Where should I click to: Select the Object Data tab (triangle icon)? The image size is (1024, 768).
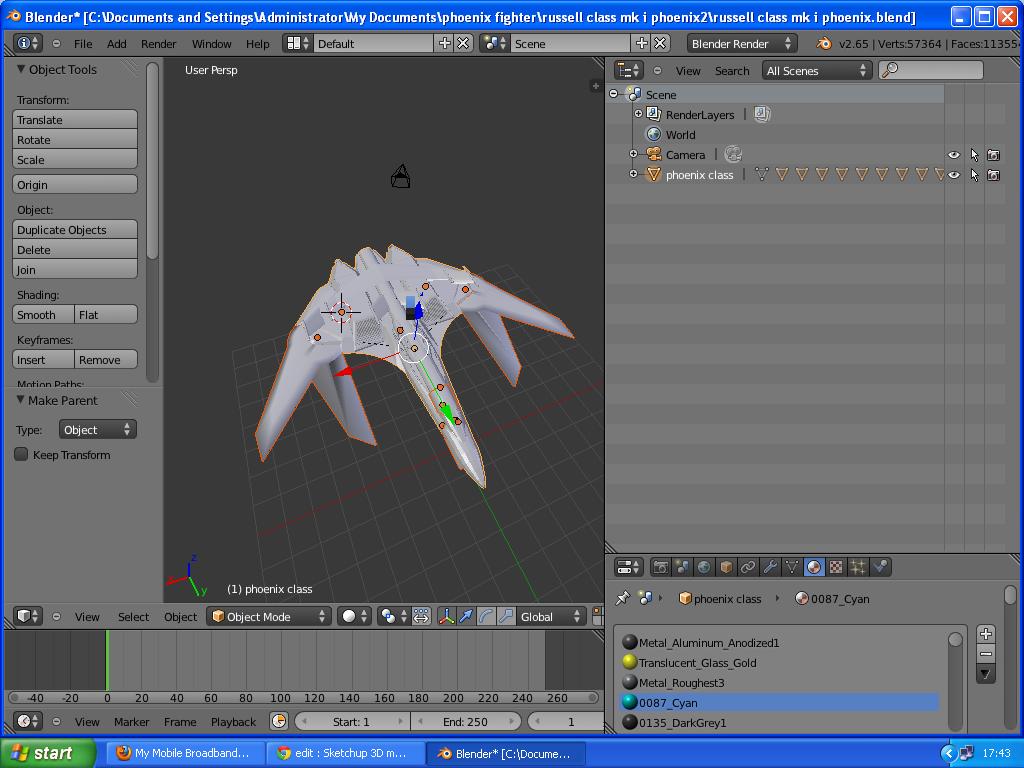click(x=792, y=567)
